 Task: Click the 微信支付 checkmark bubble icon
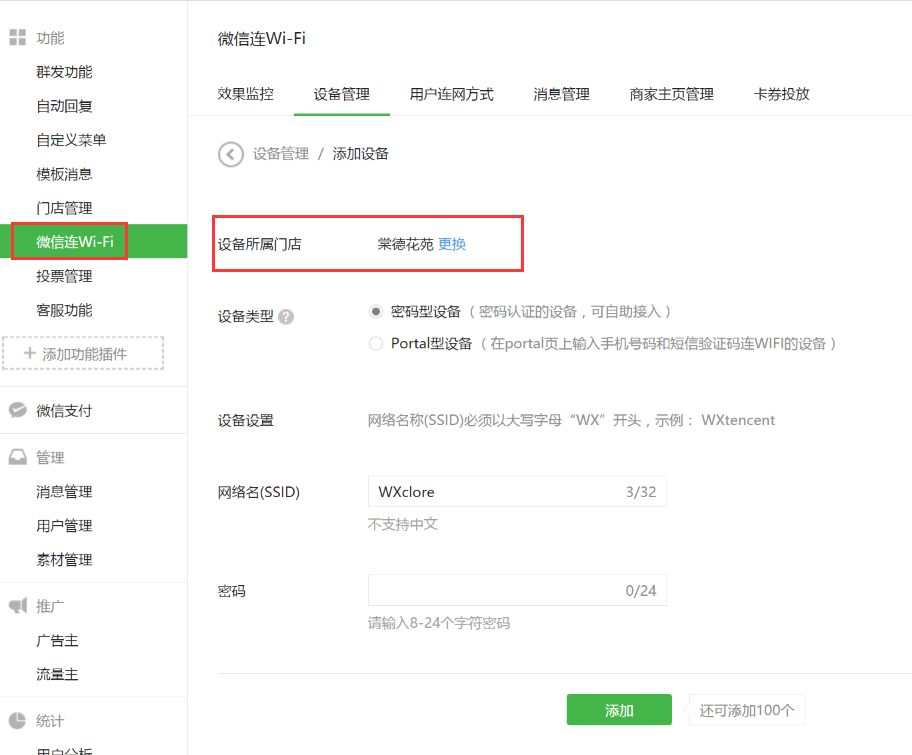click(17, 410)
